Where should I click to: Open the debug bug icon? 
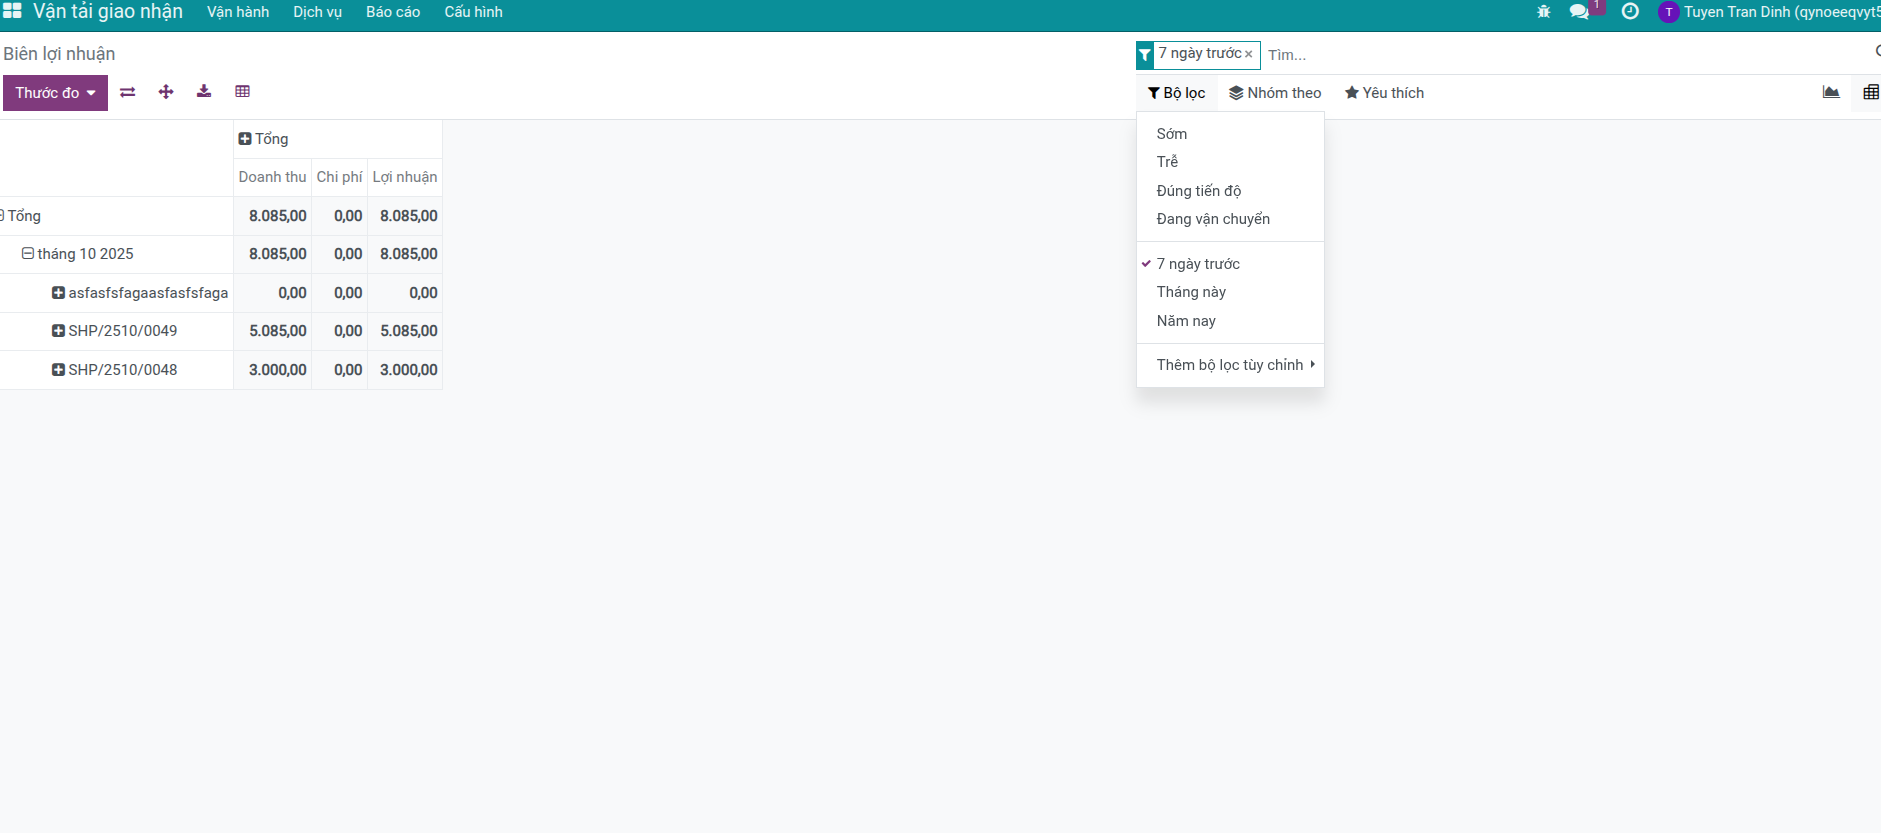coord(1543,12)
